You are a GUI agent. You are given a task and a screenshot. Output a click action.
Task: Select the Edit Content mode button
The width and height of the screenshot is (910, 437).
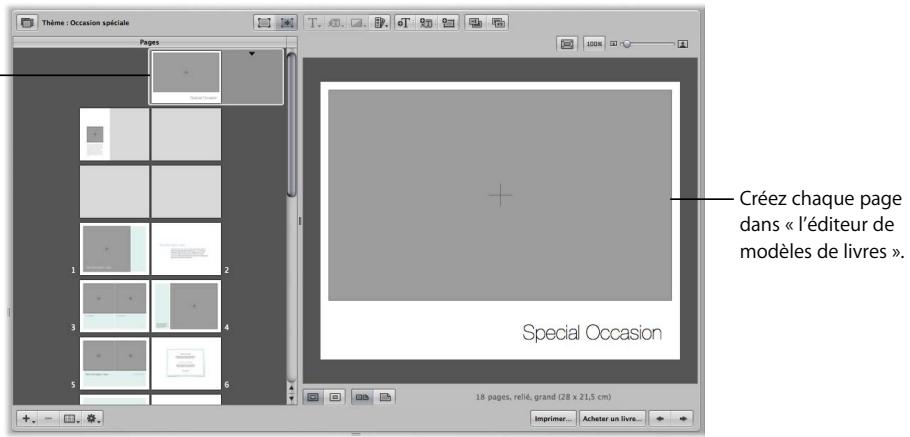tap(264, 23)
